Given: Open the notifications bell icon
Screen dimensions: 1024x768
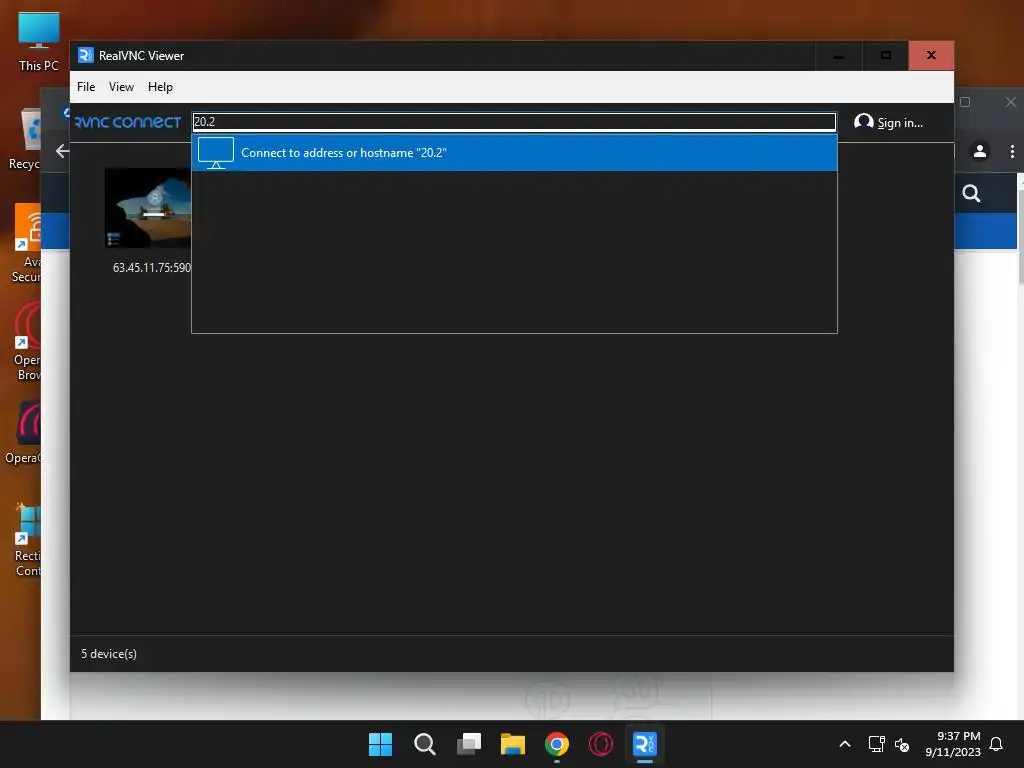Looking at the screenshot, I should pyautogui.click(x=996, y=744).
